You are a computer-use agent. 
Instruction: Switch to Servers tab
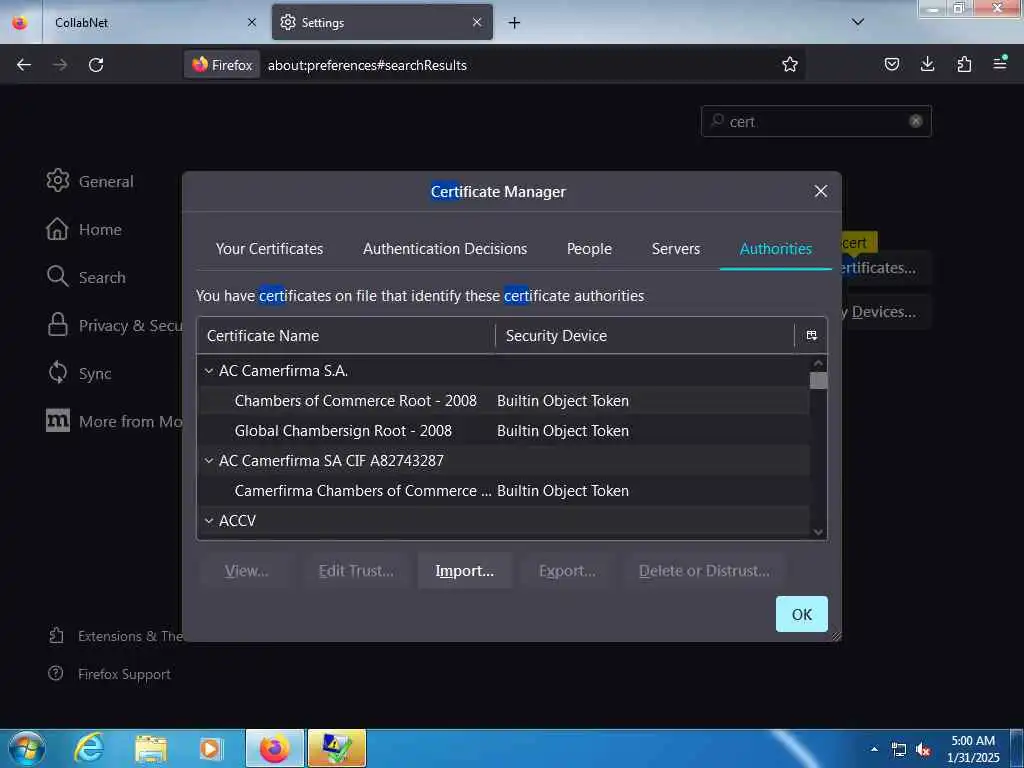675,249
